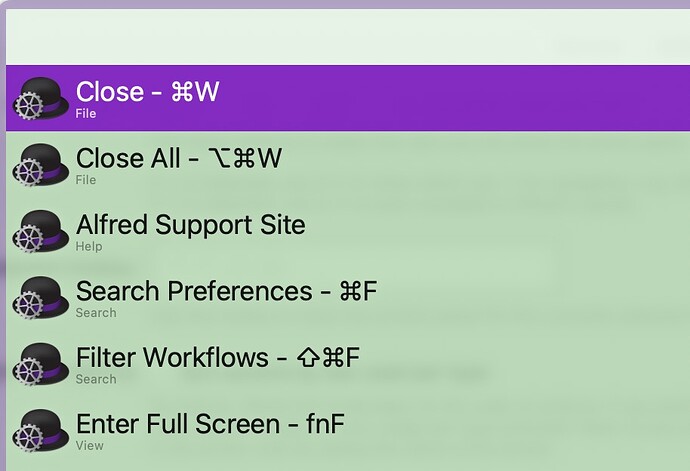Choose the Close All – ⌥⌘W result

(x=348, y=165)
